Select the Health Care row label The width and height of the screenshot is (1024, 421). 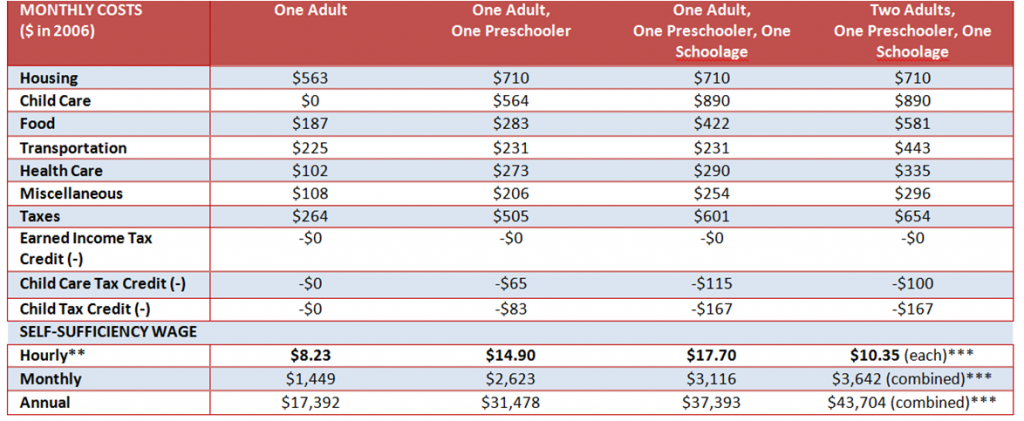[x=61, y=170]
